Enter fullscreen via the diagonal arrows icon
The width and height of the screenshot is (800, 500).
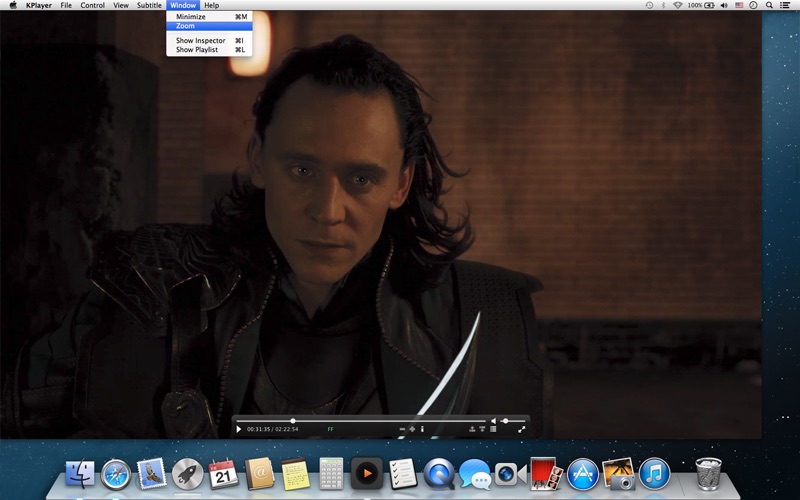coord(521,430)
